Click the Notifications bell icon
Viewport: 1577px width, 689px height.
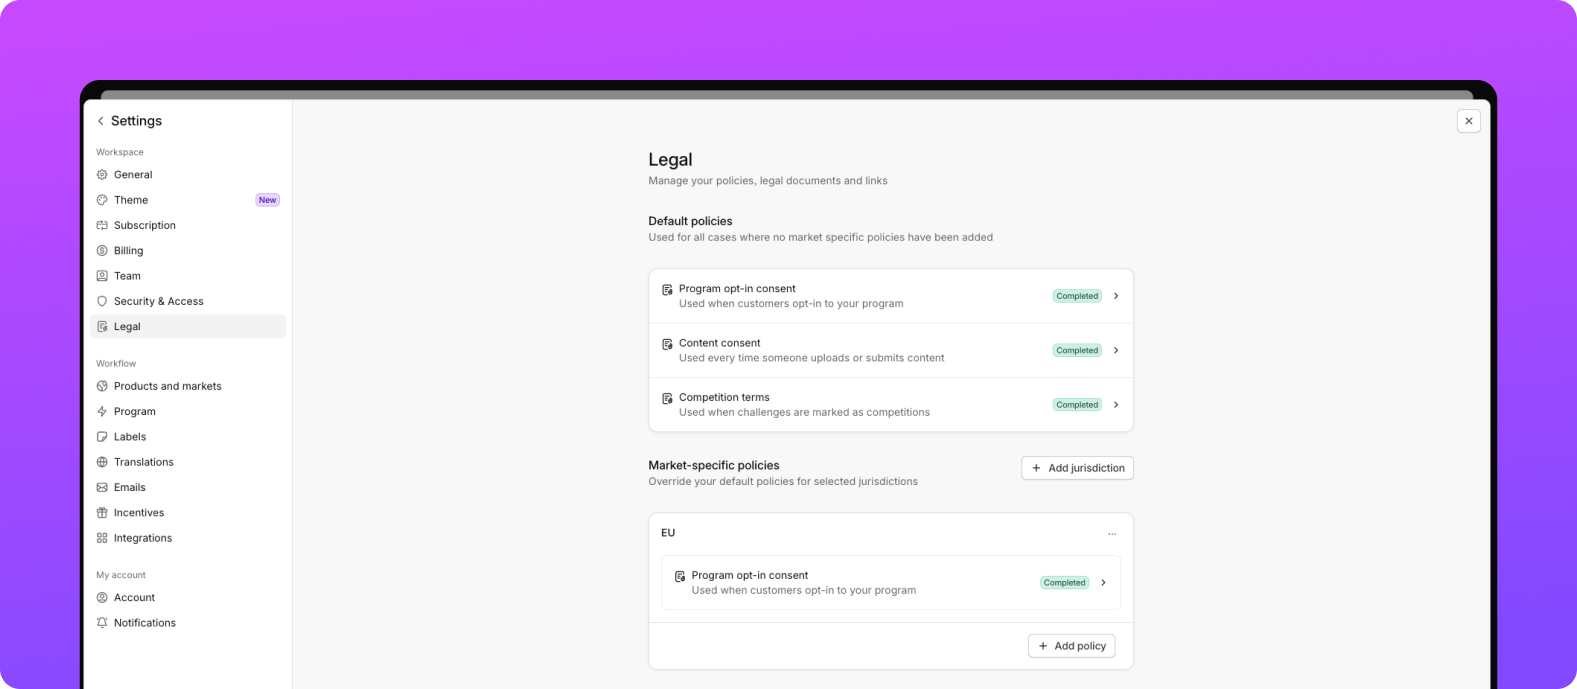pos(102,623)
